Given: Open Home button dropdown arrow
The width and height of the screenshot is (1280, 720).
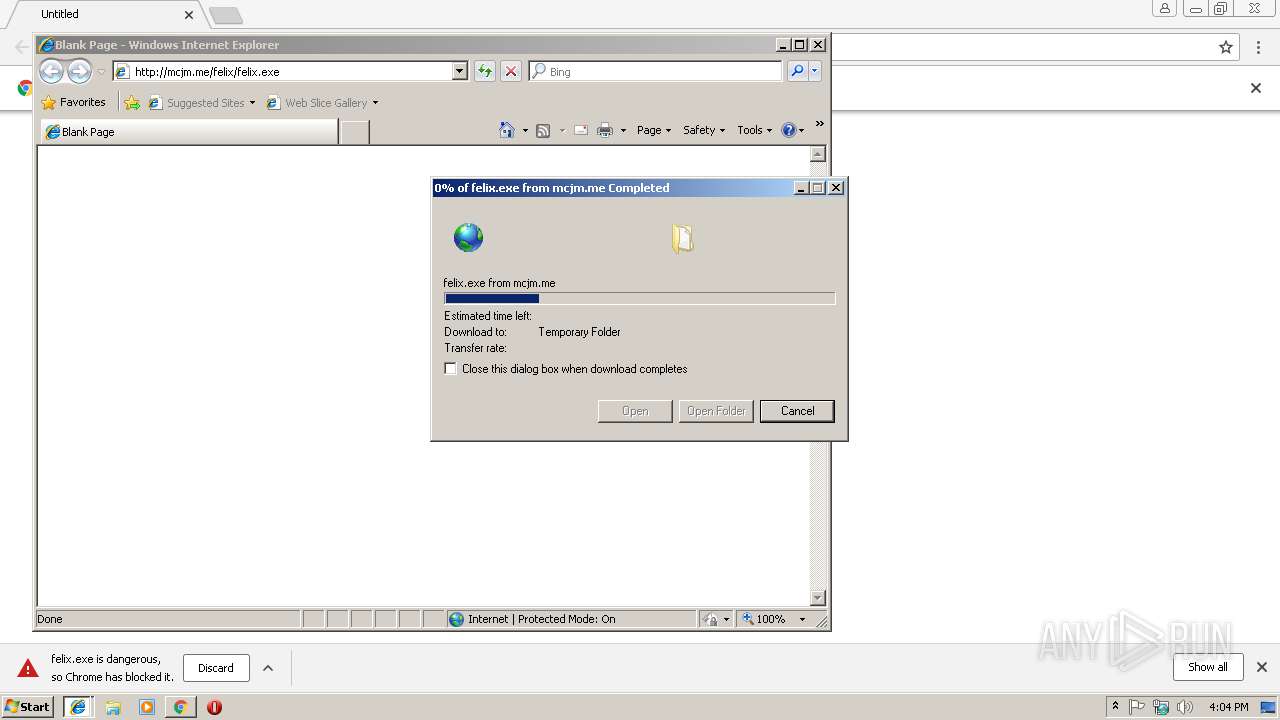Looking at the screenshot, I should pos(525,131).
